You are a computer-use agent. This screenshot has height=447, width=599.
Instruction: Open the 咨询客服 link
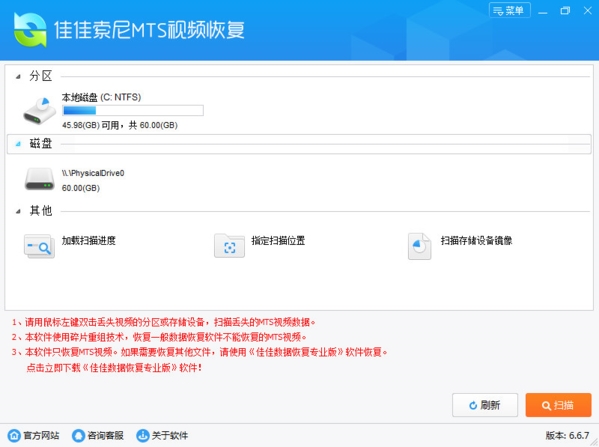pos(105,436)
